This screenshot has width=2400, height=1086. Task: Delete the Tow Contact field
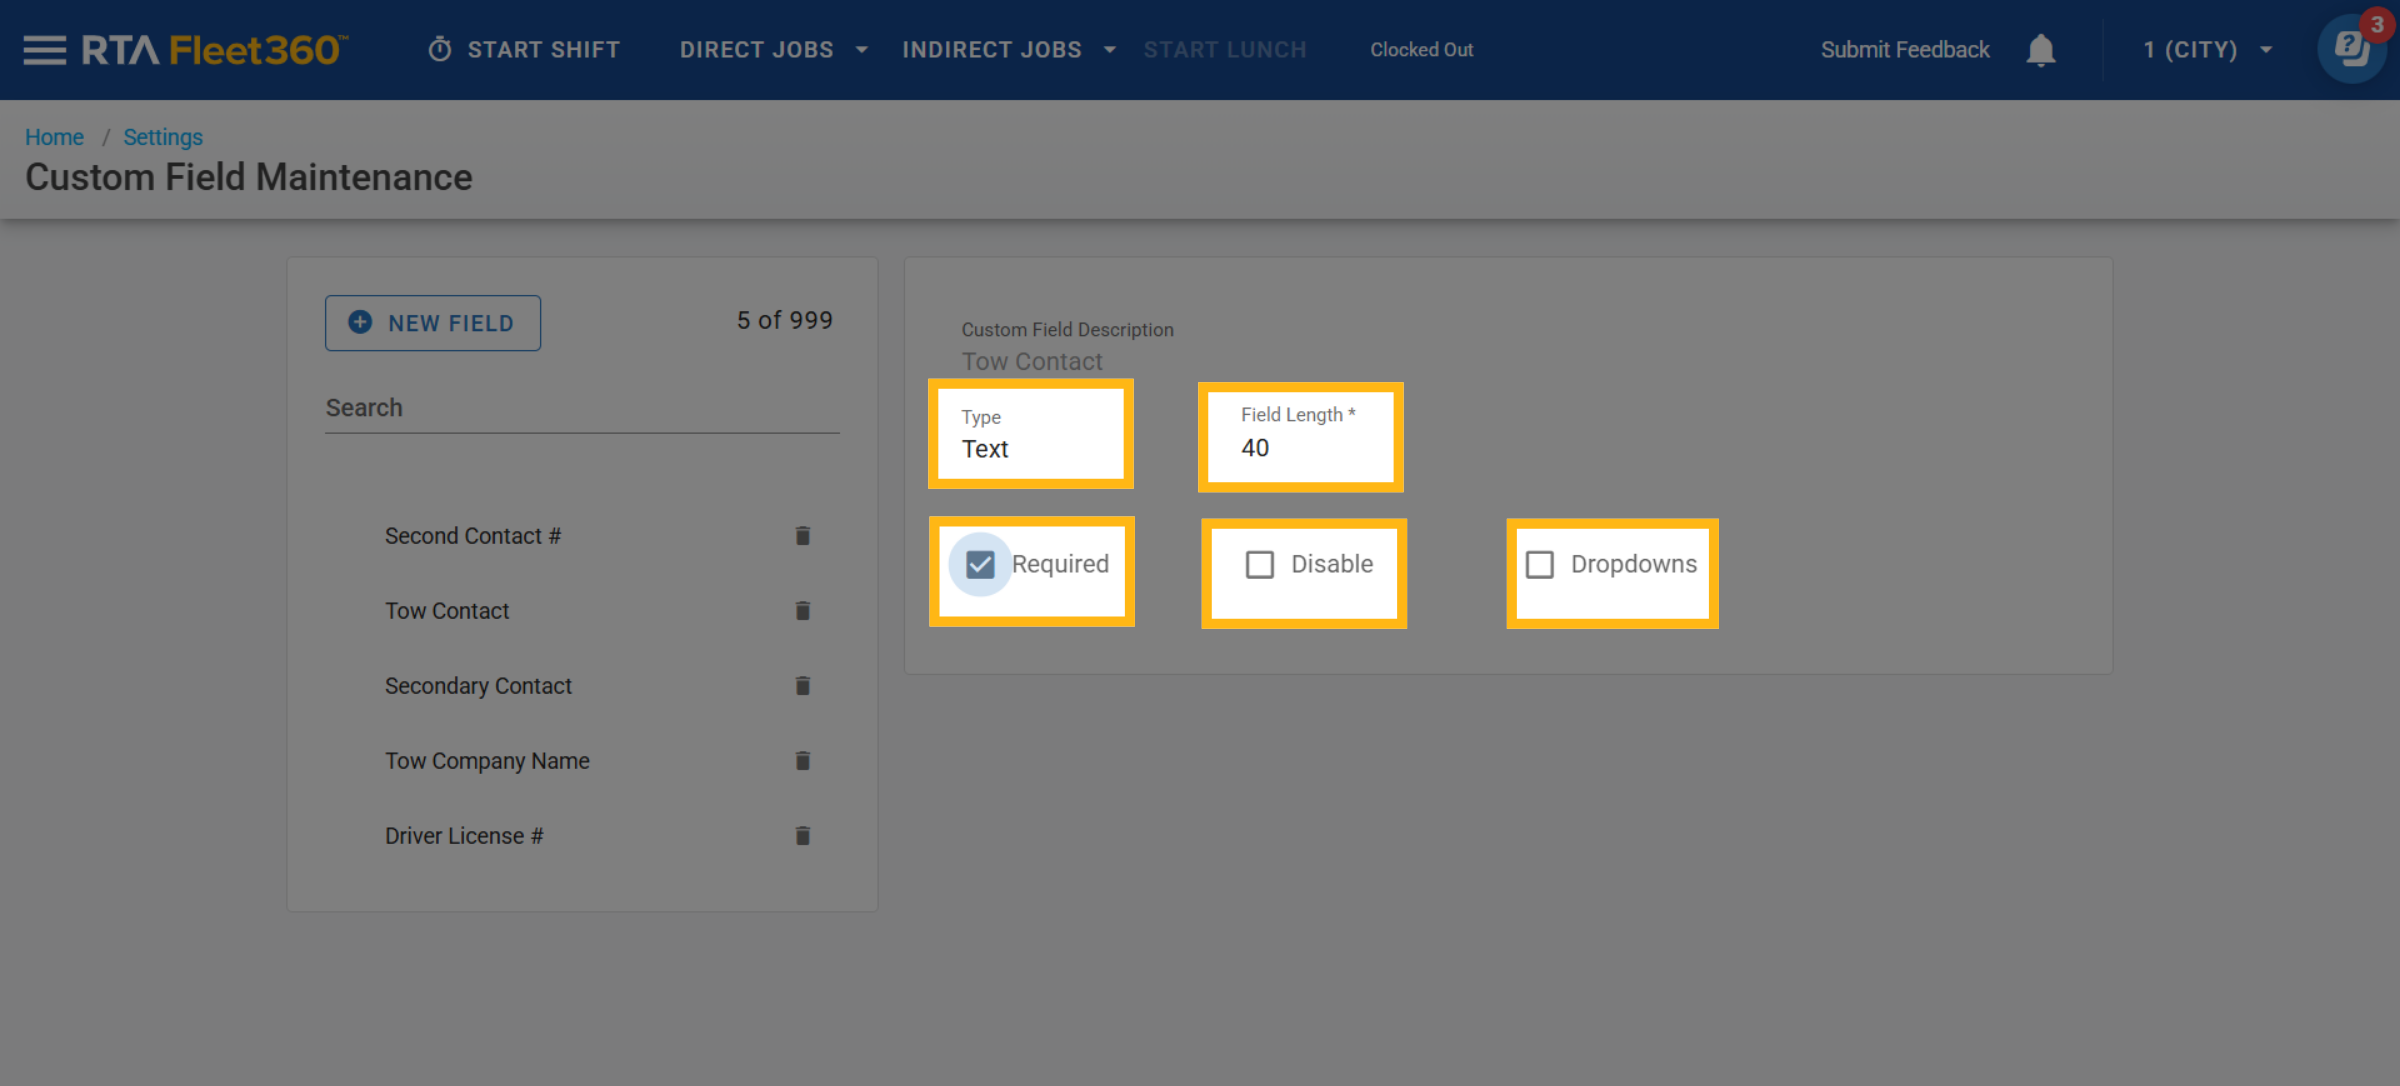(802, 611)
